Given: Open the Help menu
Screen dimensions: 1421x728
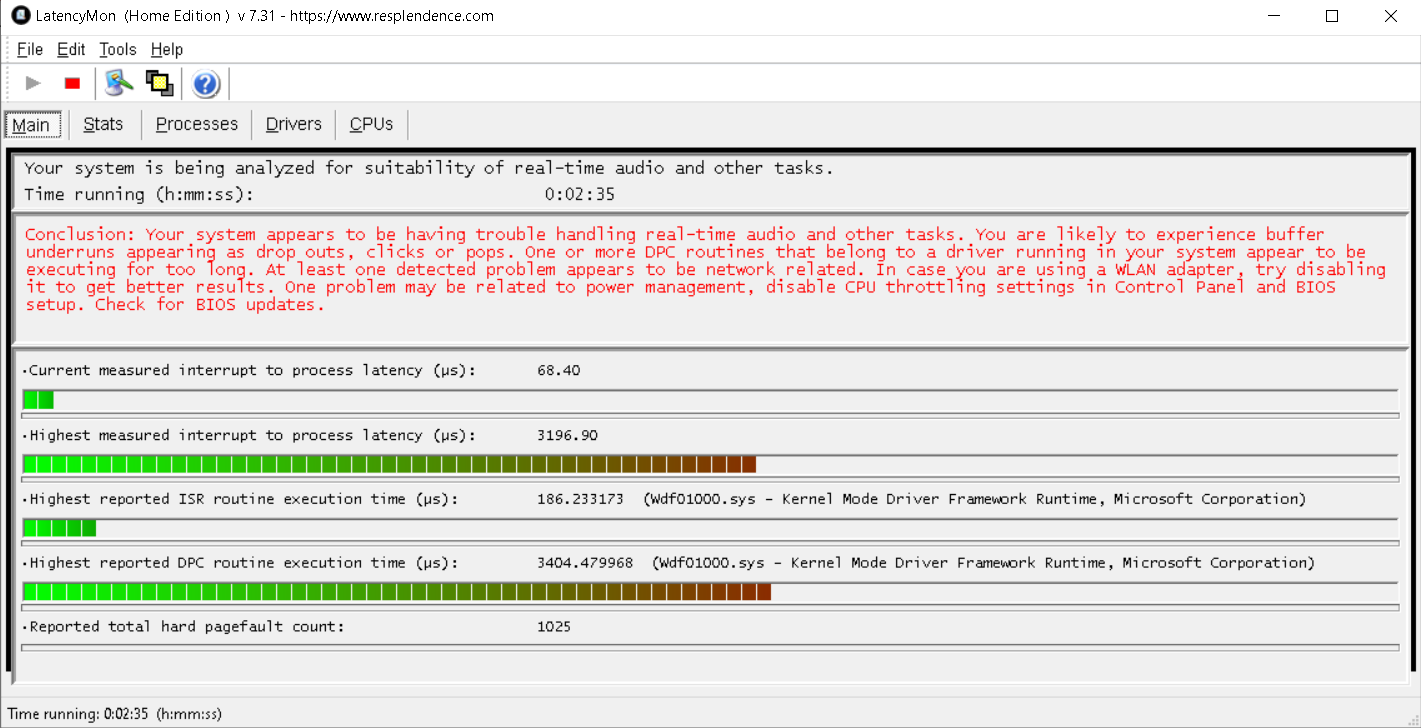Looking at the screenshot, I should coord(166,49).
